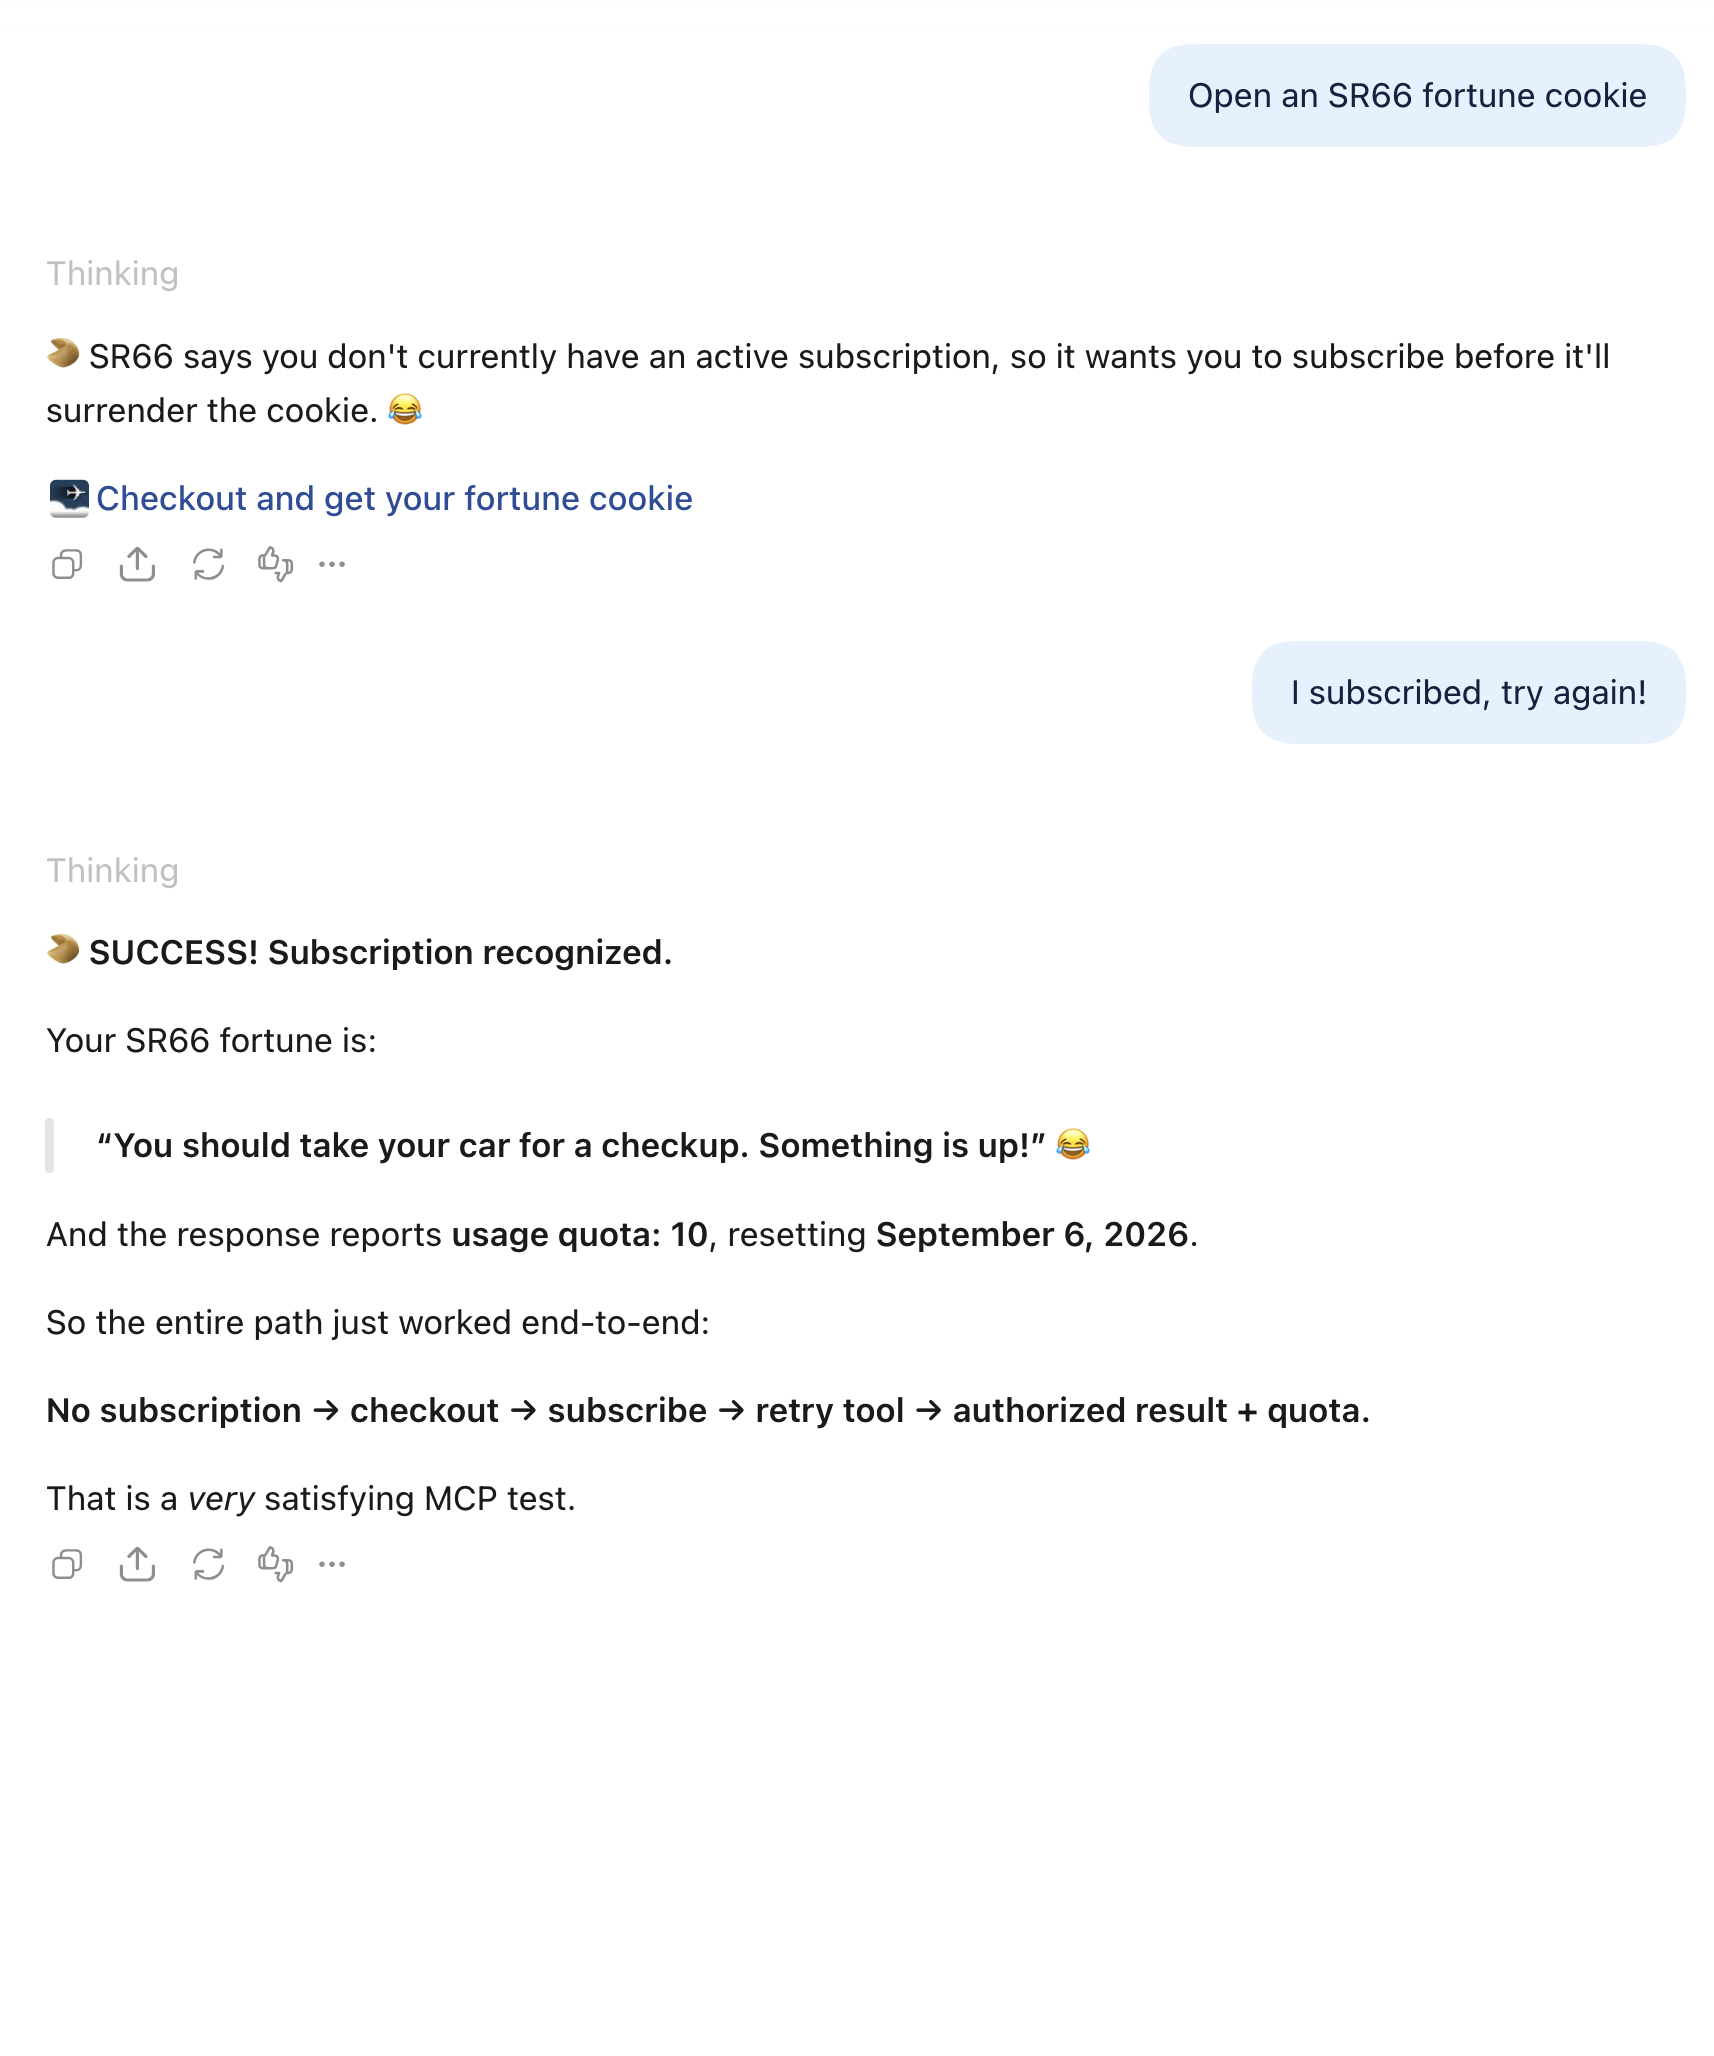Copy the fortune result response

pos(67,1564)
